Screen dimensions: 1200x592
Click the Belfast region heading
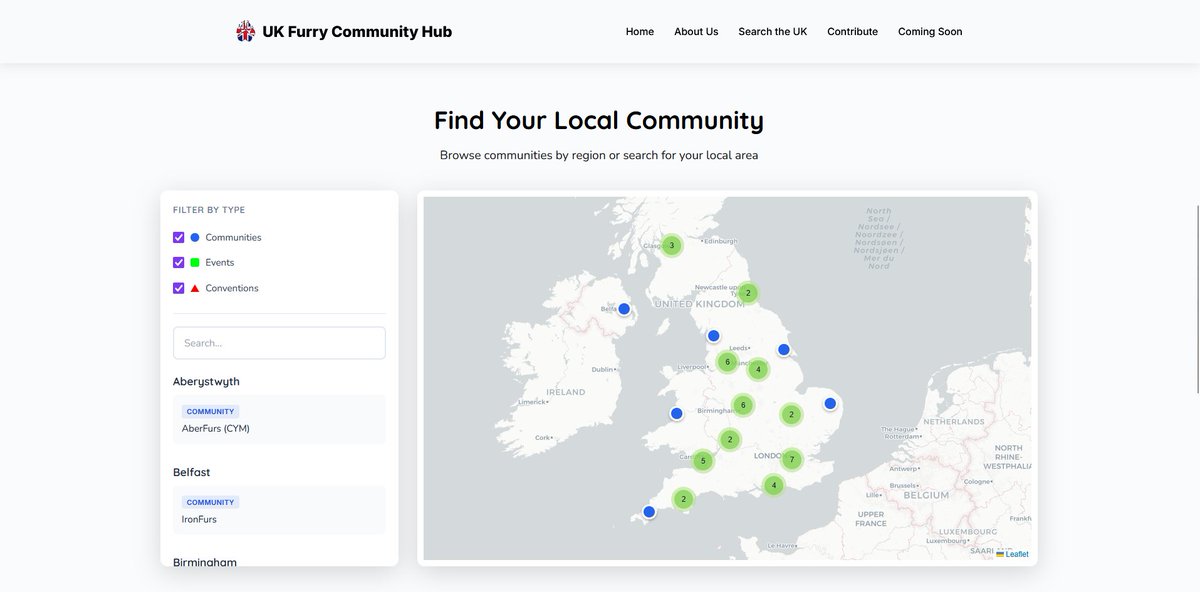[x=192, y=472]
